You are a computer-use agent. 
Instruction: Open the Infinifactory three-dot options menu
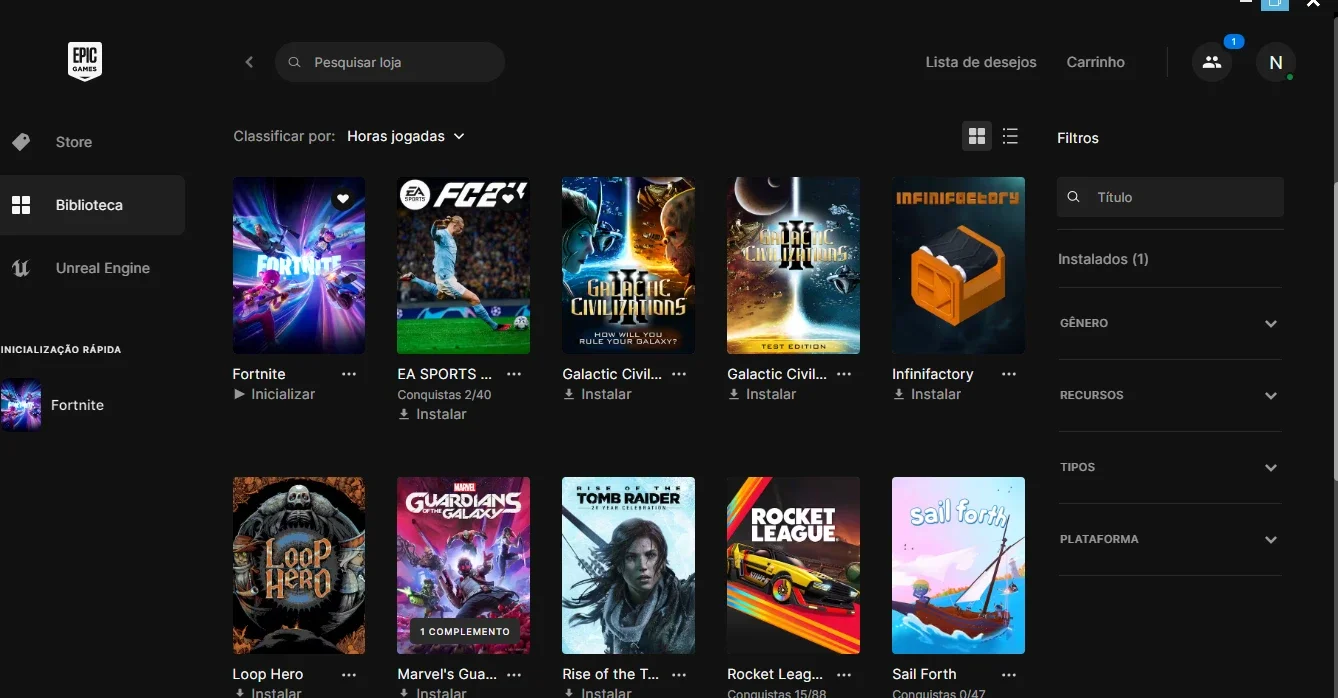[x=1009, y=374]
